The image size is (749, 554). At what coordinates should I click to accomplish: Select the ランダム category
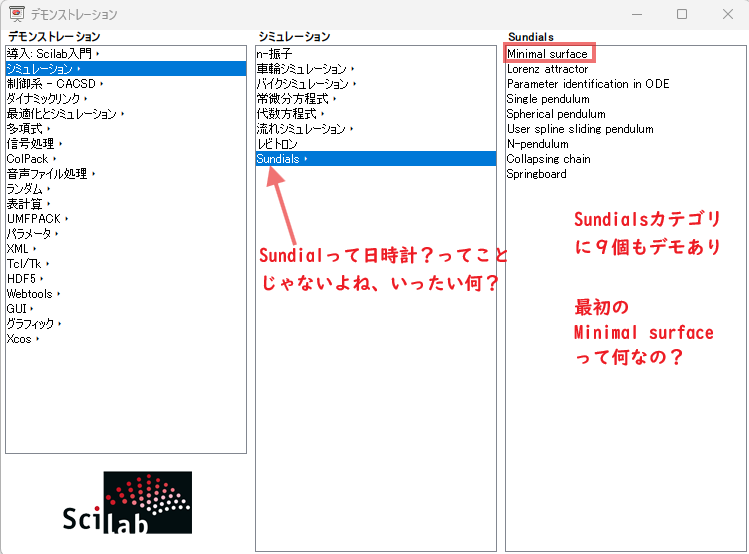click(126, 189)
